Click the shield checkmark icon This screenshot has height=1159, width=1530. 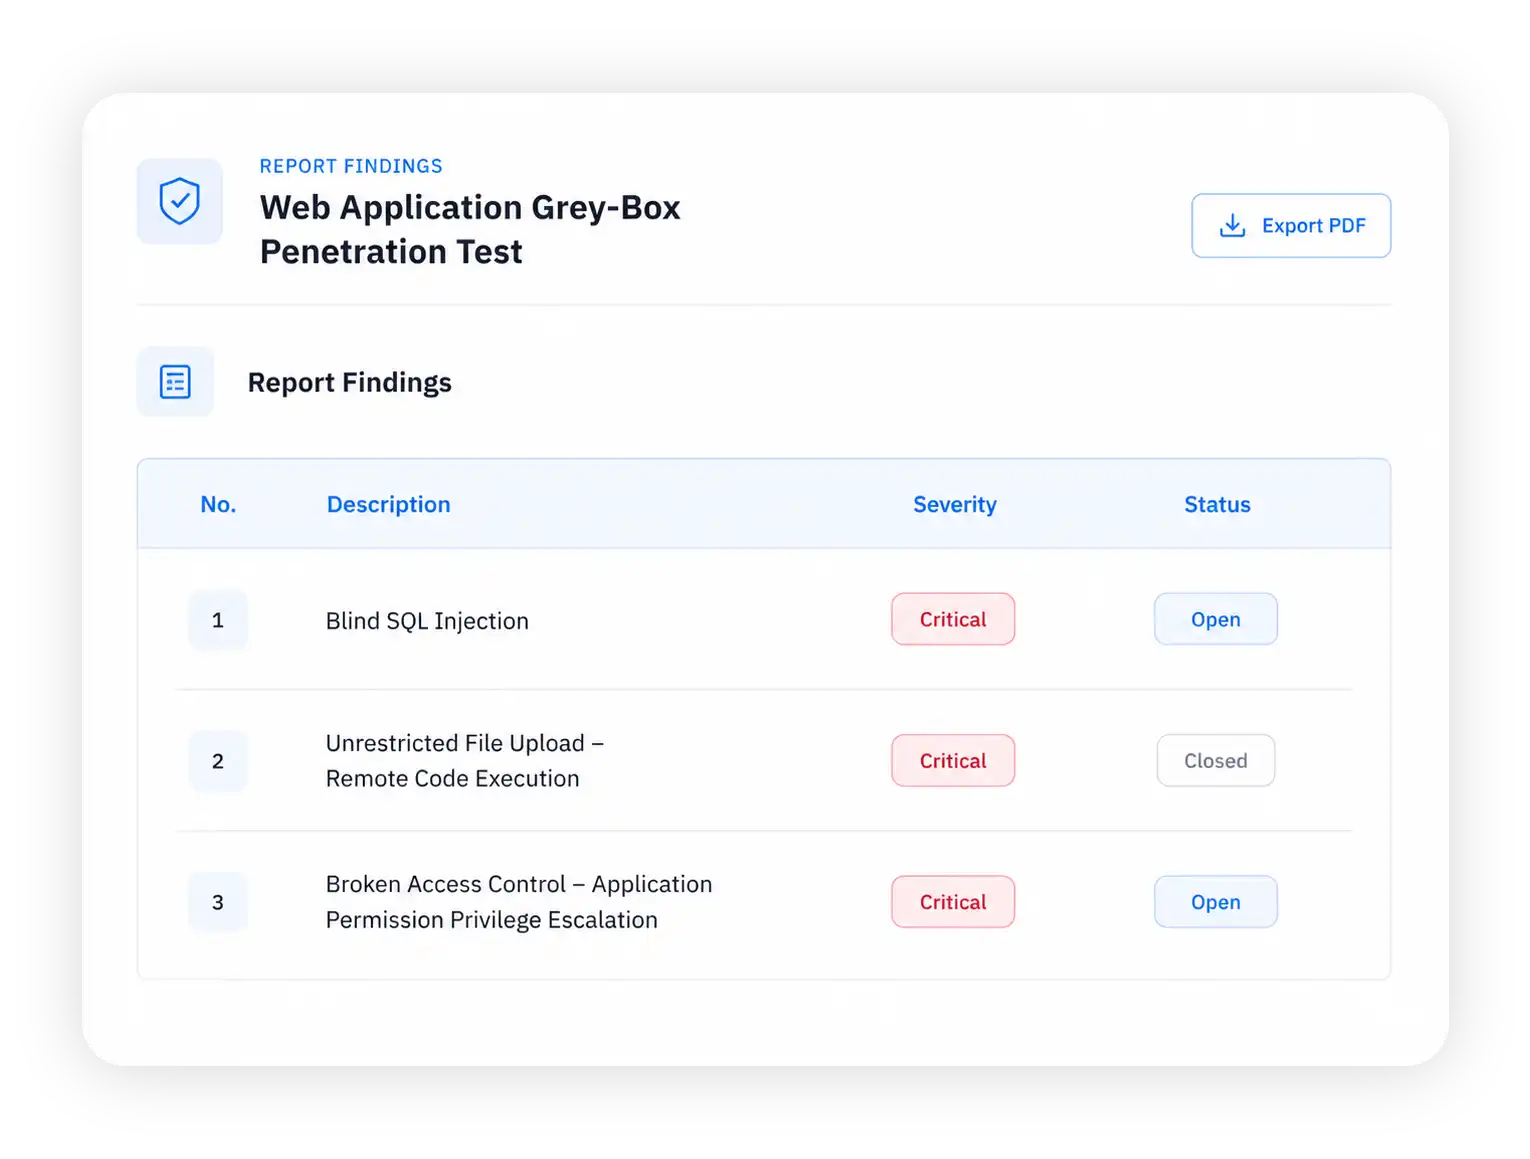180,201
